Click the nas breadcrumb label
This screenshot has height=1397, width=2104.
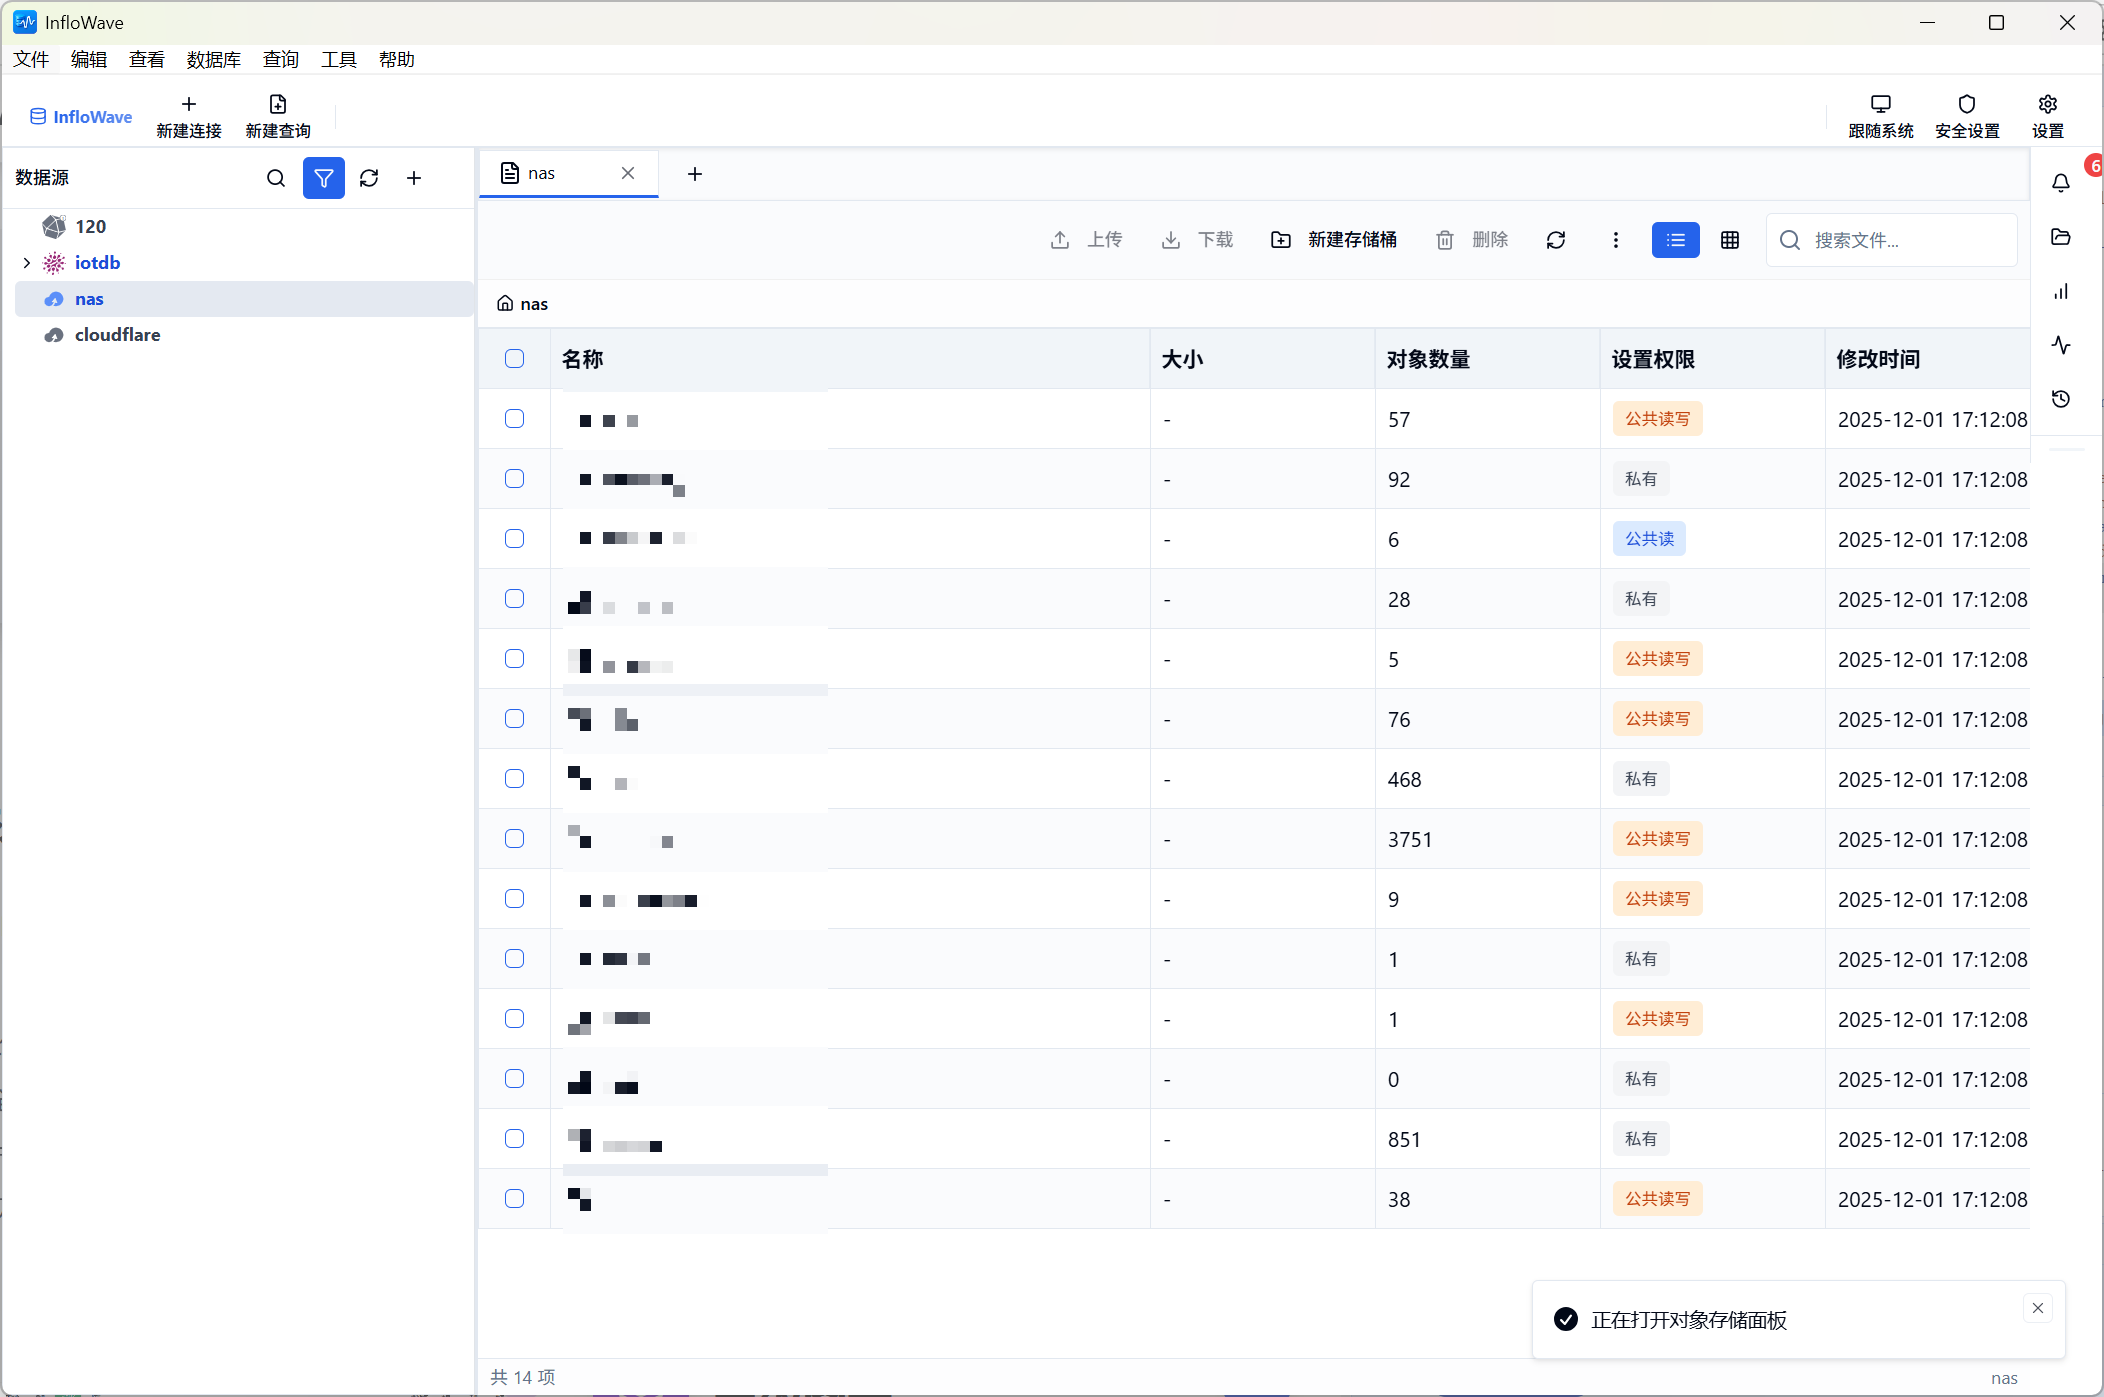(534, 303)
